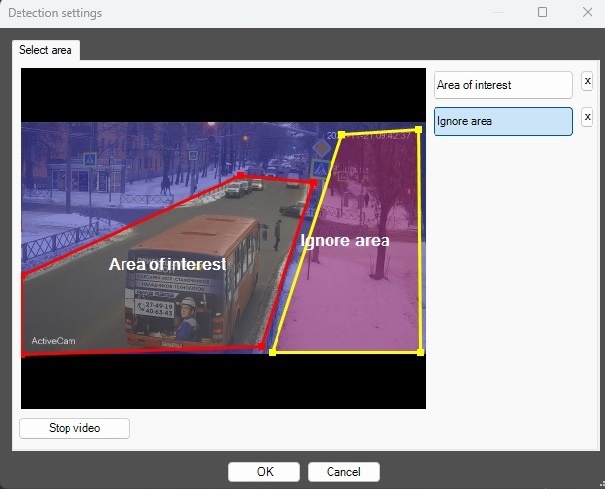Remove the Ignore area entry
Viewport: 605px width, 489px height.
pyautogui.click(x=587, y=117)
